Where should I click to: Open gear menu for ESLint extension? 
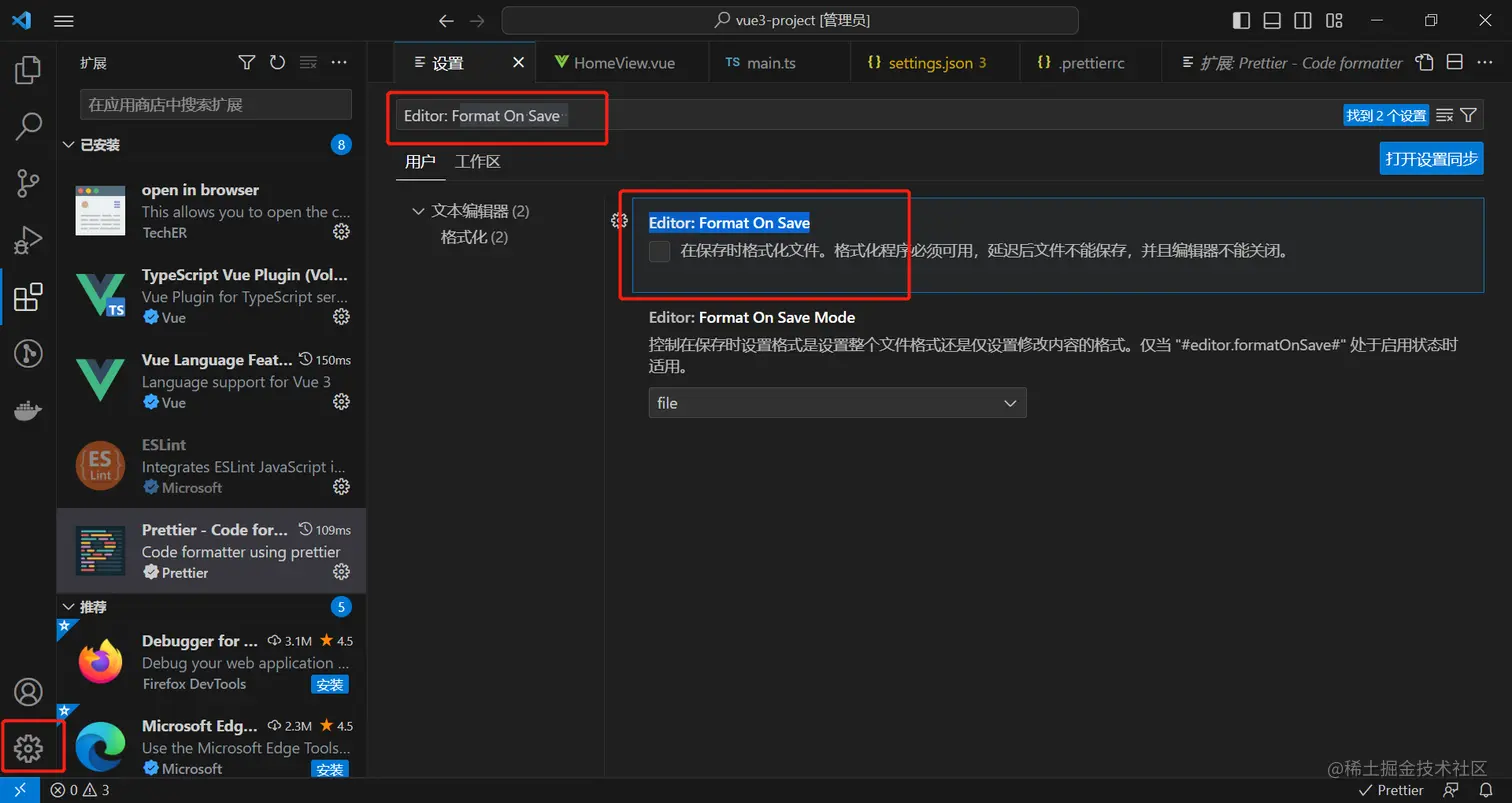[x=341, y=487]
